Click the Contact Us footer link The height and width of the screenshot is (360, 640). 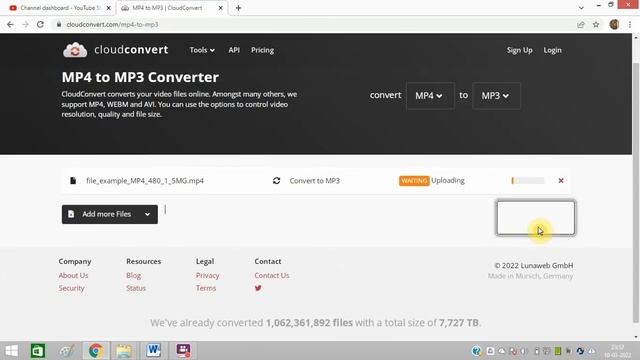[x=272, y=276]
